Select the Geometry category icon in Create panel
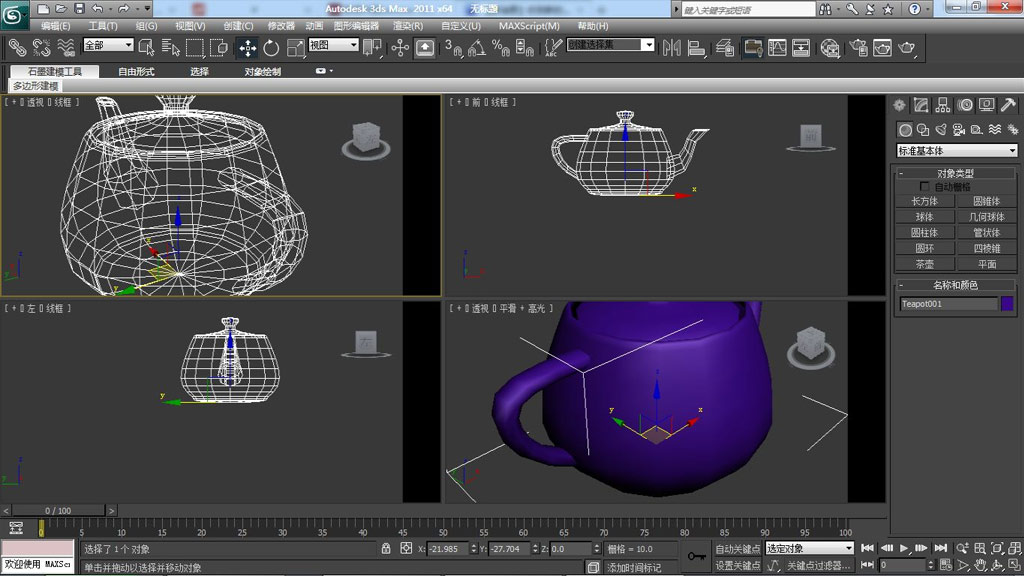Viewport: 1024px width, 576px height. pyautogui.click(x=905, y=129)
